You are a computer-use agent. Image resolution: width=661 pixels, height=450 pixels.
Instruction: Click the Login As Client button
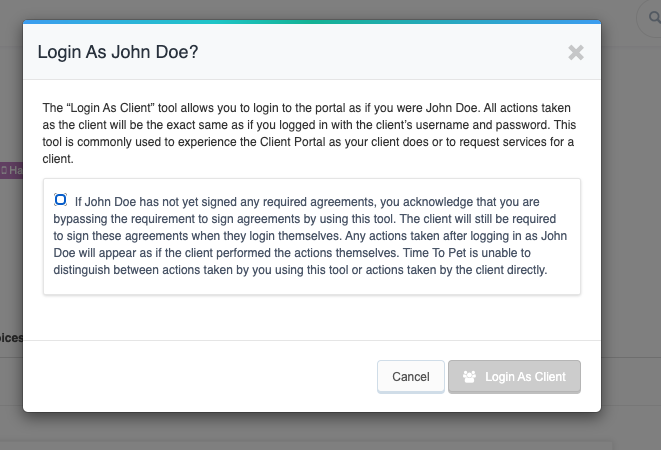coord(514,377)
